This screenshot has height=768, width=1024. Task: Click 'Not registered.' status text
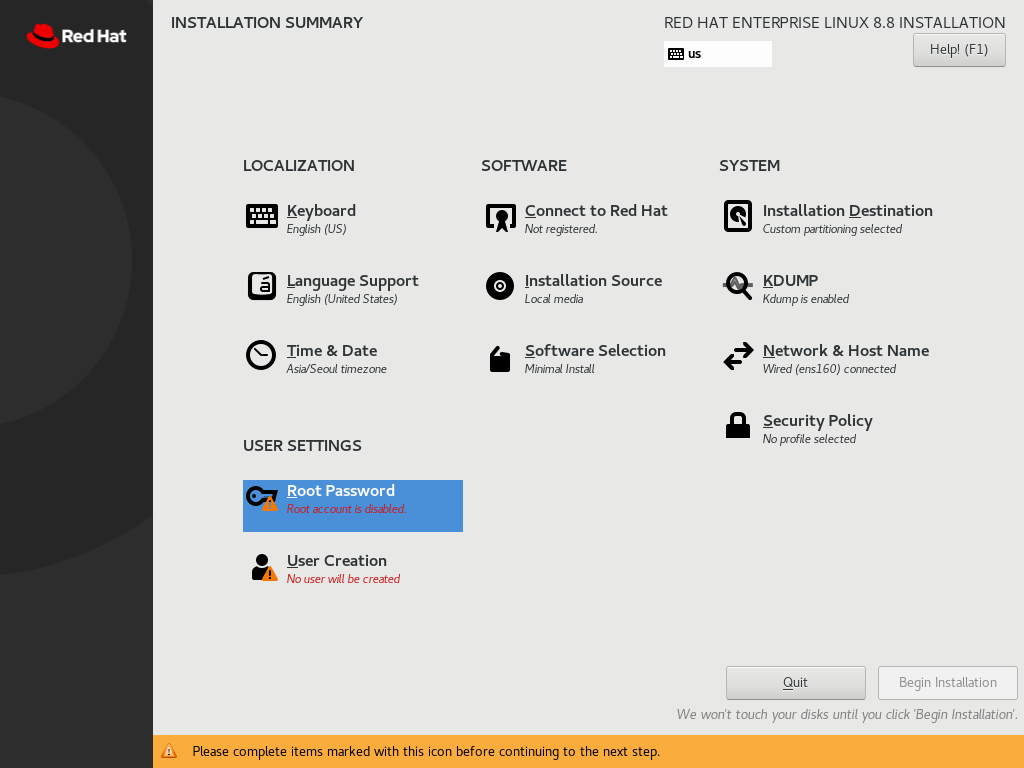point(561,229)
